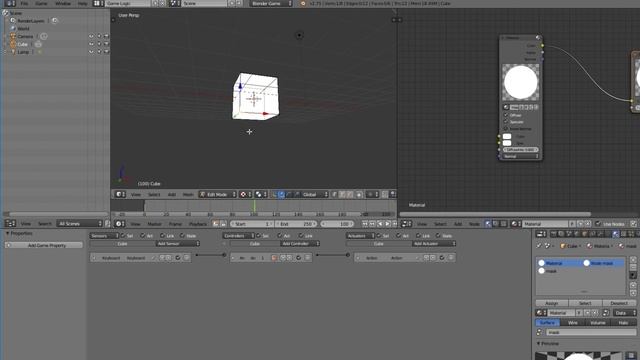Toggle Controllers Link checkbox
This screenshot has width=640, height=360.
click(300, 236)
